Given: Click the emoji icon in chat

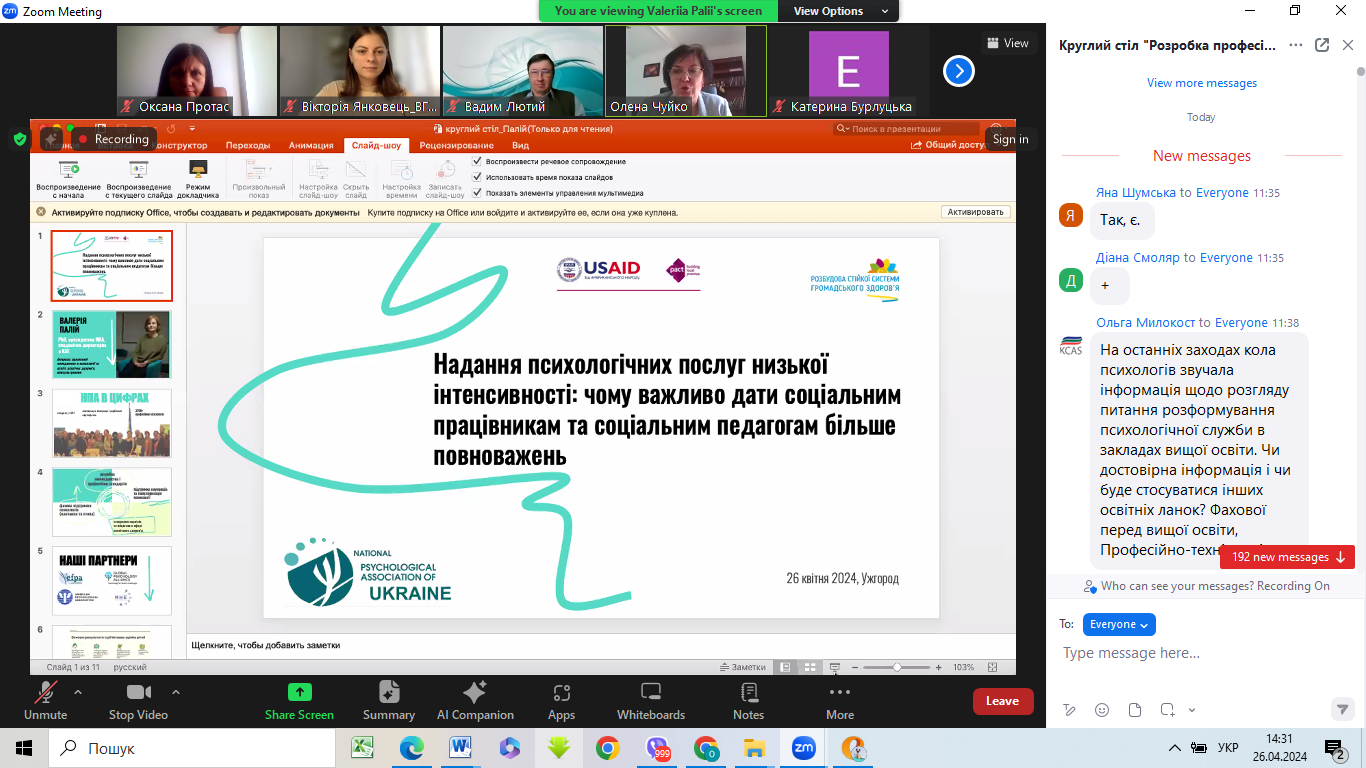Looking at the screenshot, I should pos(1102,710).
